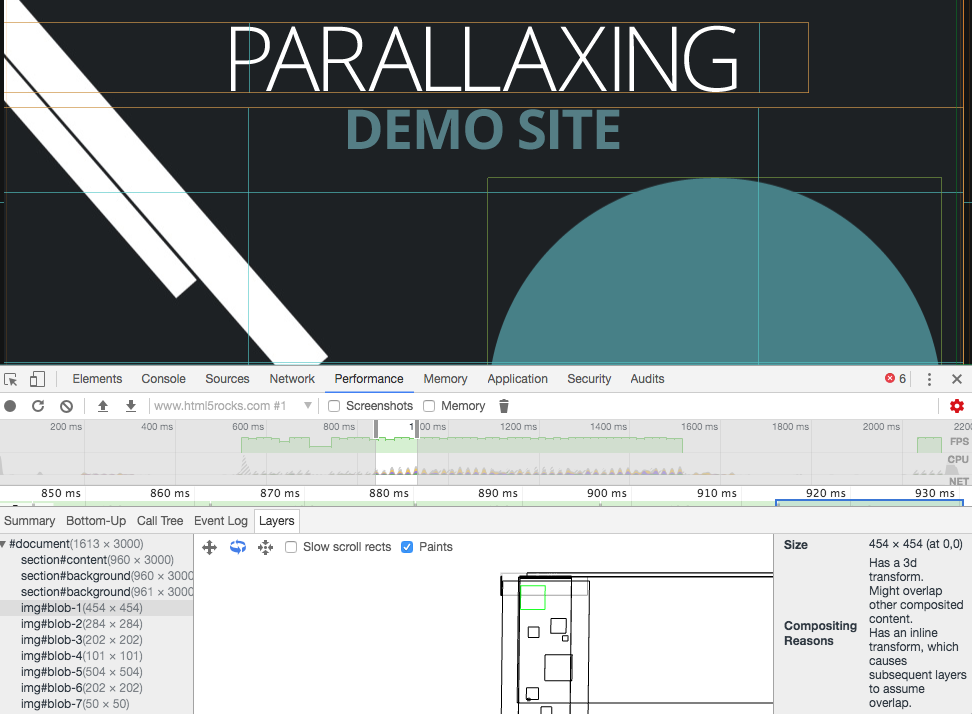Open the profile history dropdown
The height and width of the screenshot is (714, 972).
[x=307, y=406]
